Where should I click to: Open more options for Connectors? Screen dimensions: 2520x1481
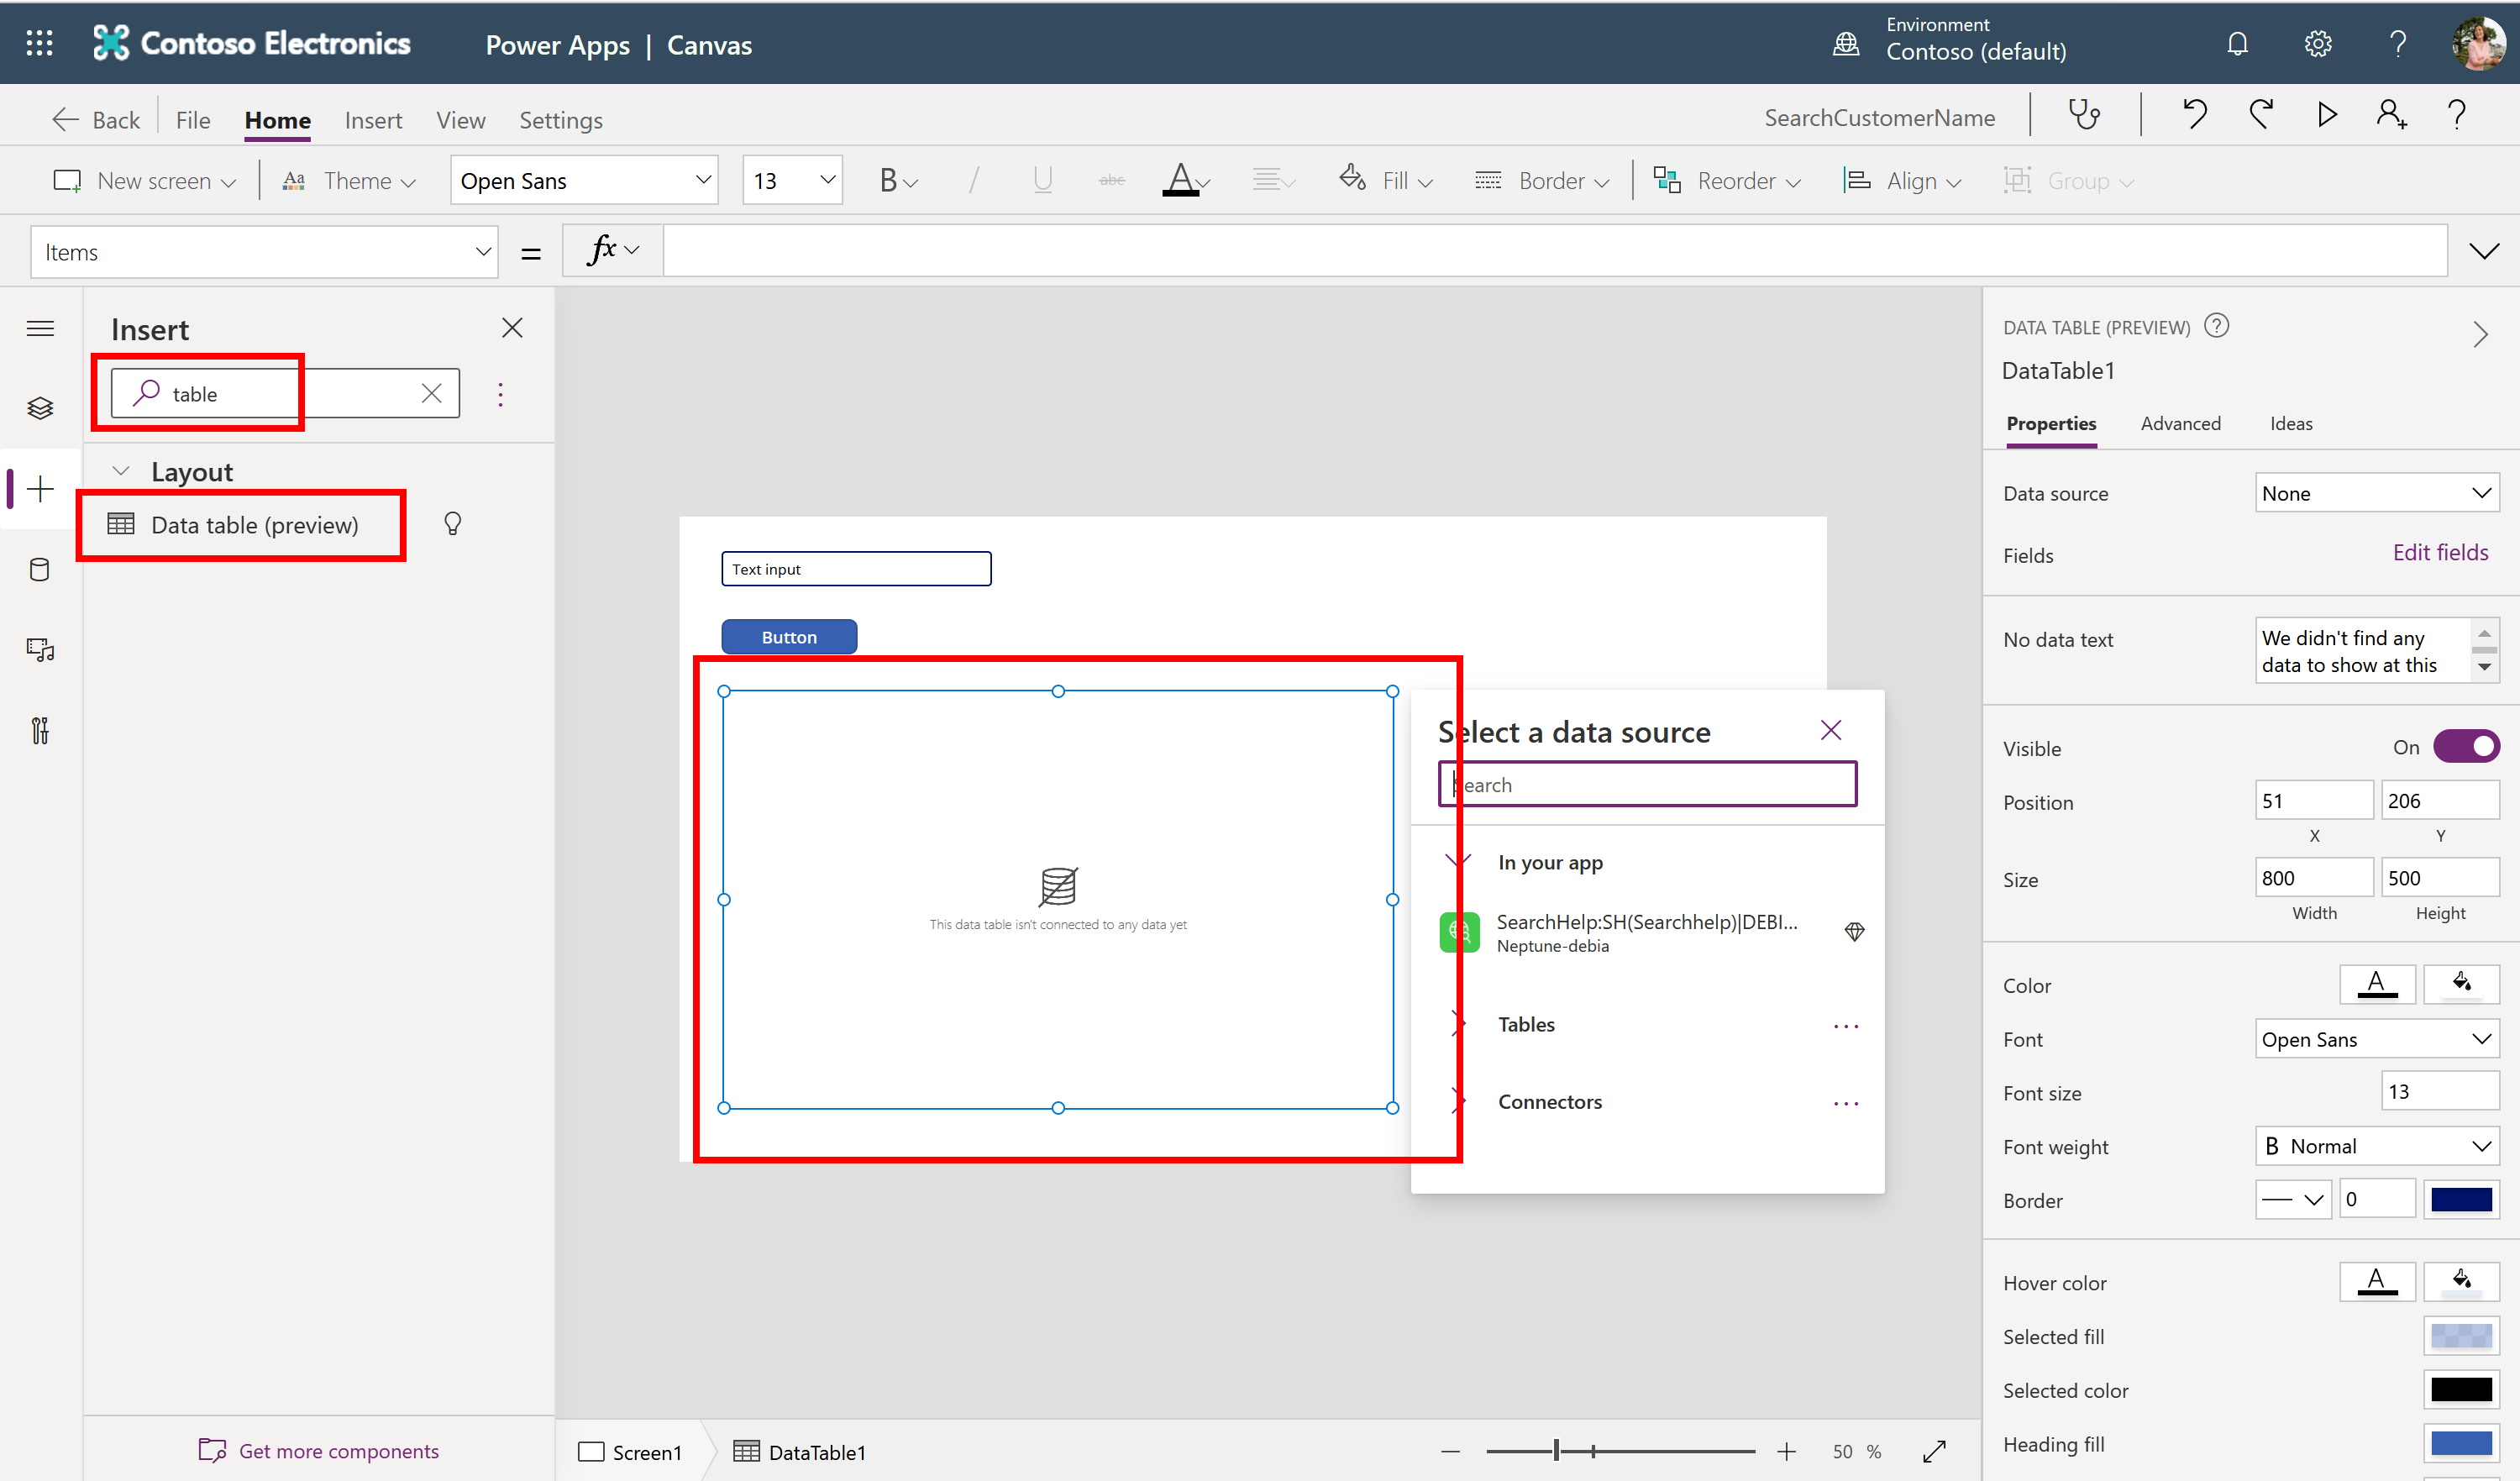[1845, 1104]
